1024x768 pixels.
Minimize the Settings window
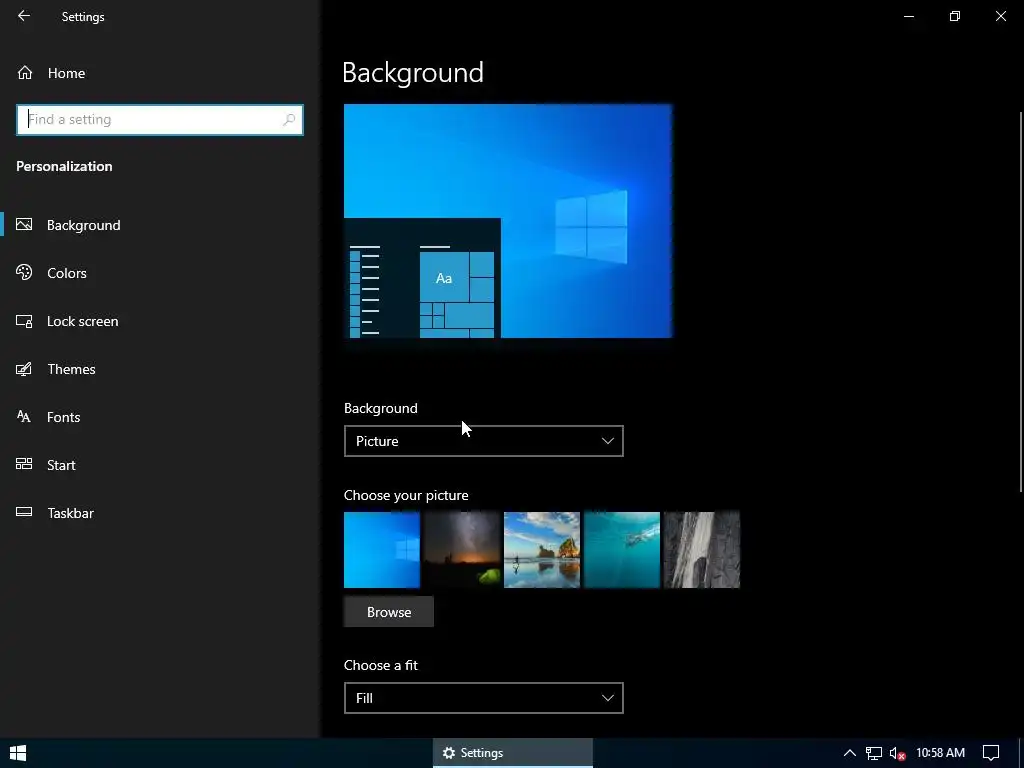908,16
